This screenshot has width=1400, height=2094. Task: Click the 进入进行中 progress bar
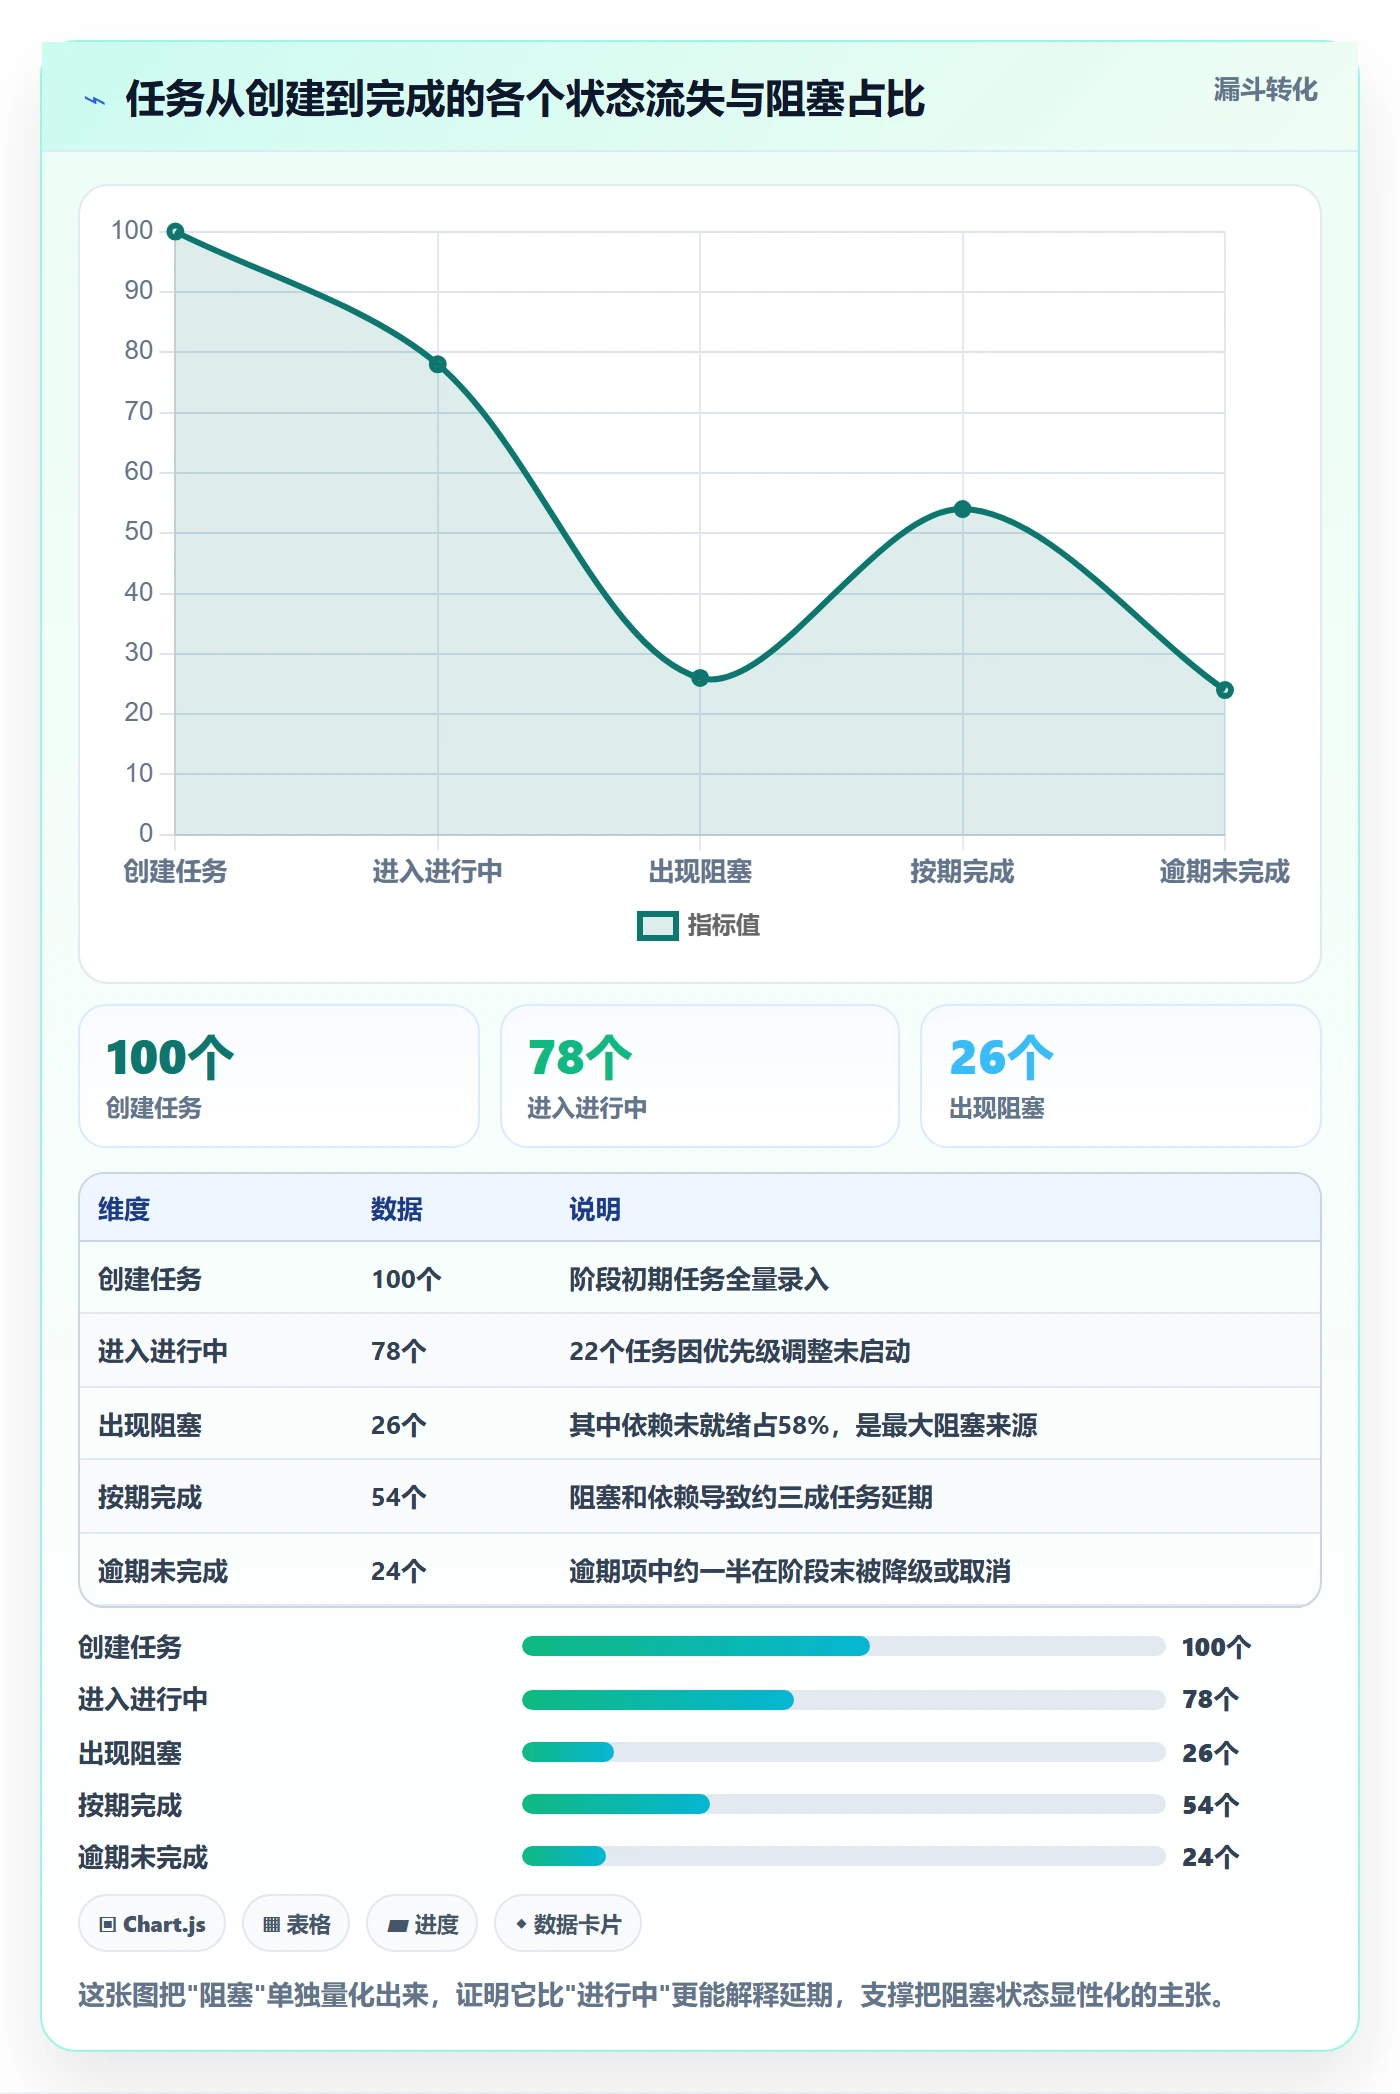(843, 1699)
